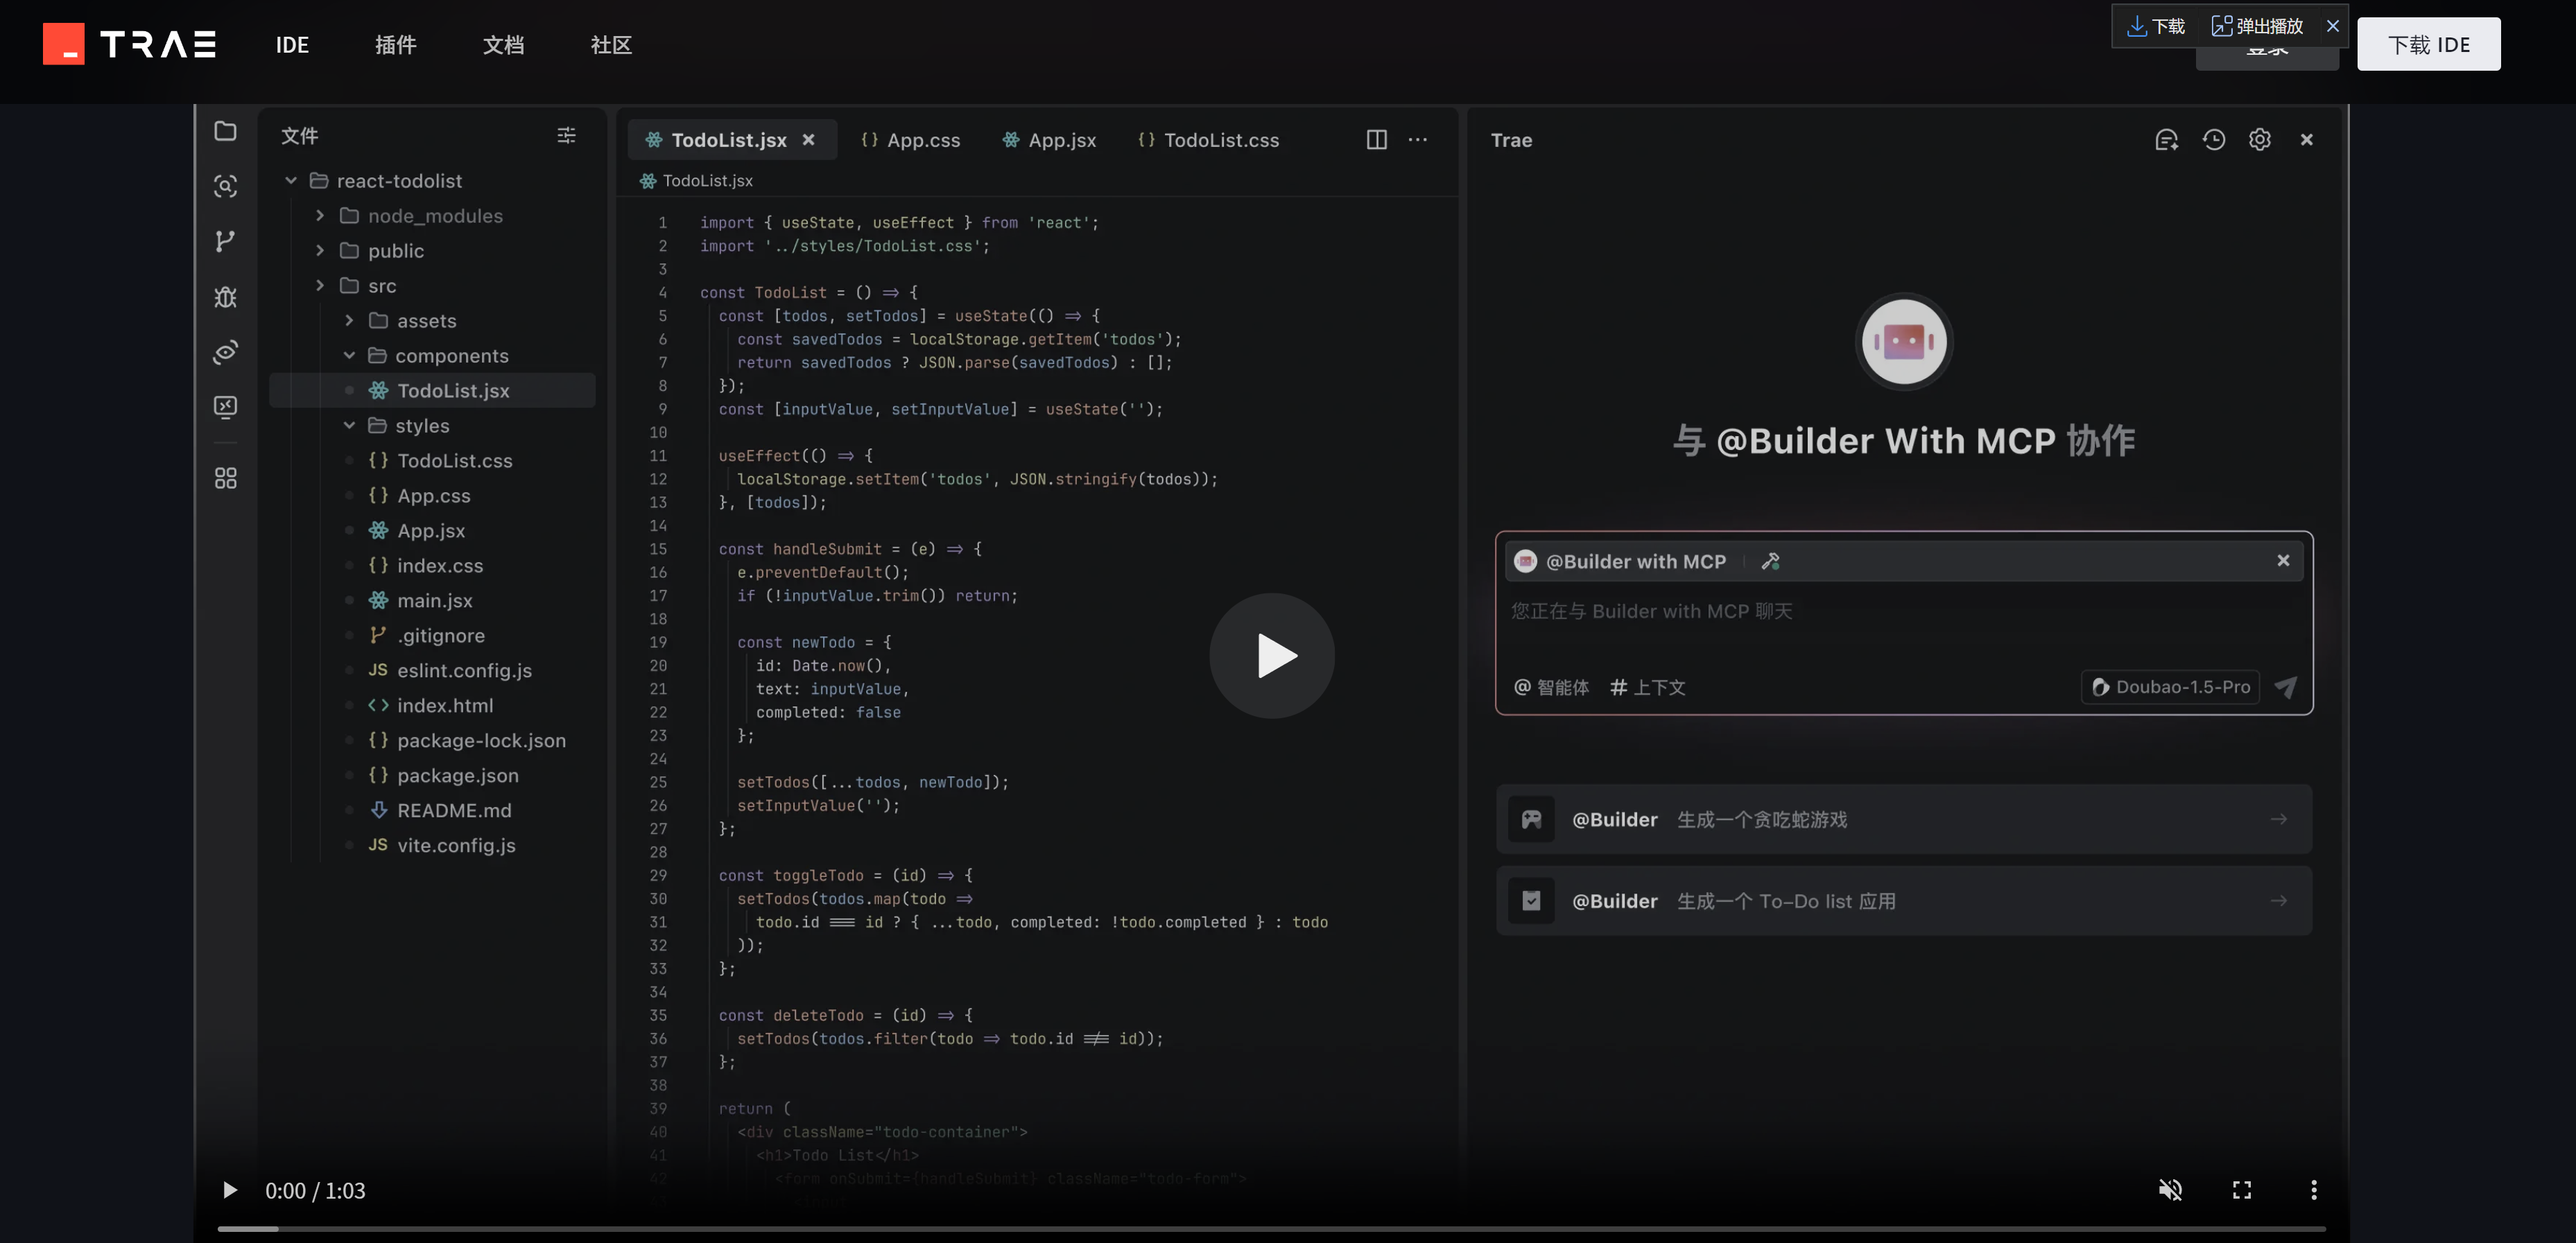Expand the node_modules folder
This screenshot has height=1243, width=2576.
click(x=320, y=216)
